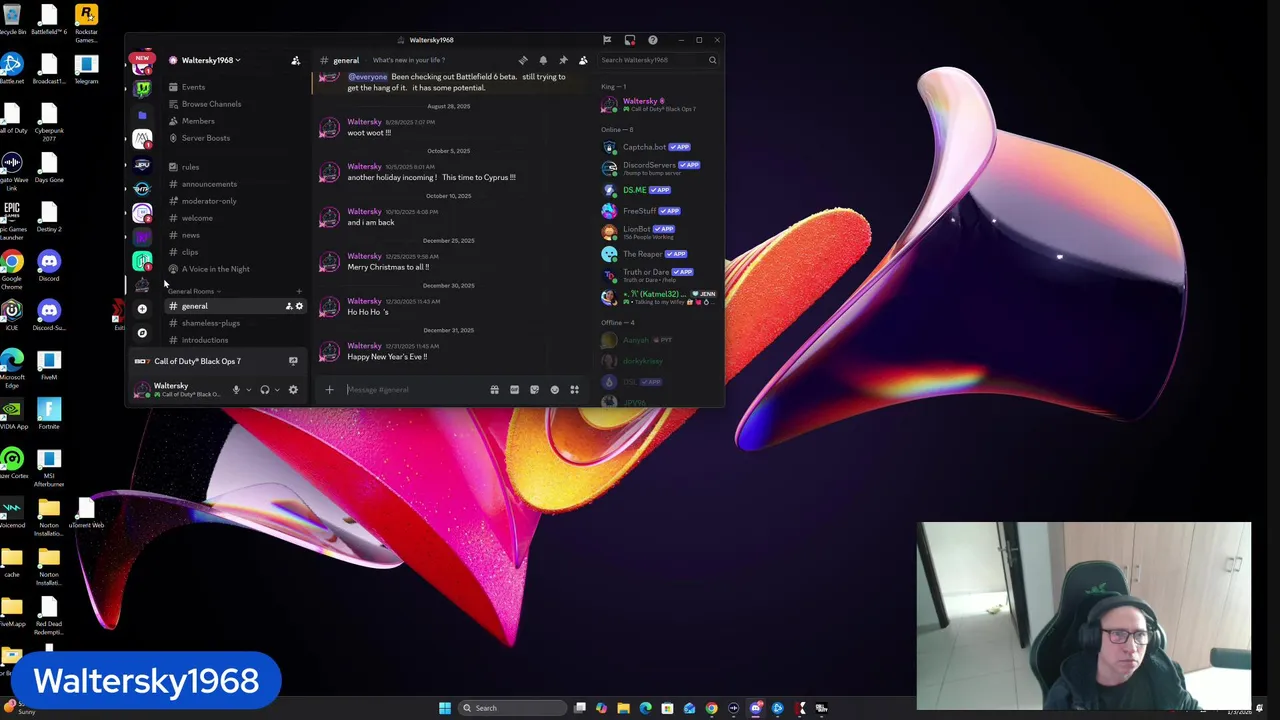
Task: Open notification settings bell icon
Action: 543,60
